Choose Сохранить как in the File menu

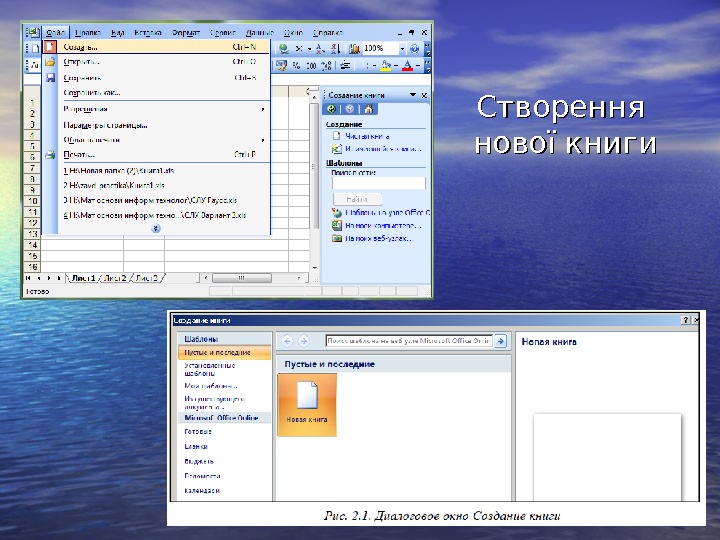(156, 92)
